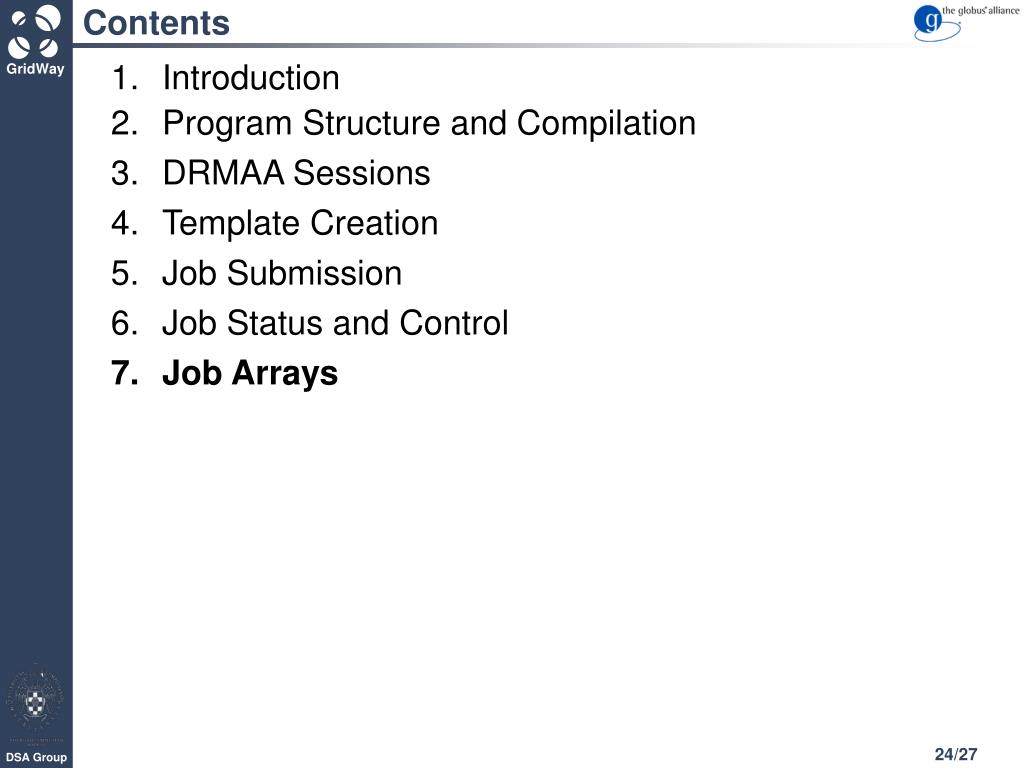Click the bold Job Arrays item
This screenshot has width=1024, height=768.
click(250, 374)
